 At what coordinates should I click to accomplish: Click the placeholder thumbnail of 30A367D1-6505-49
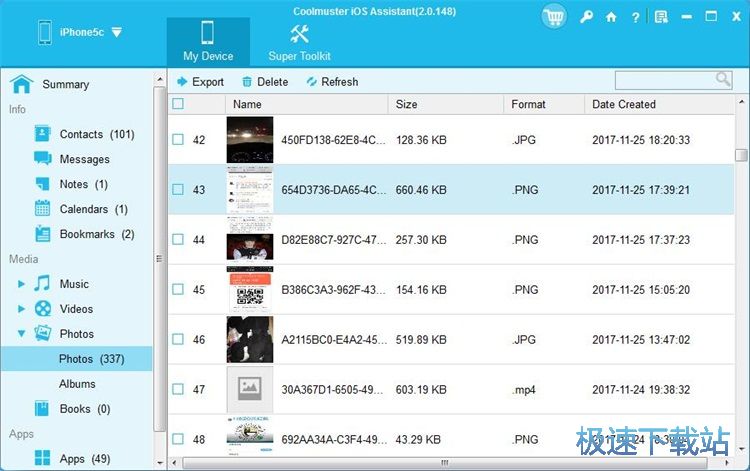coord(250,389)
